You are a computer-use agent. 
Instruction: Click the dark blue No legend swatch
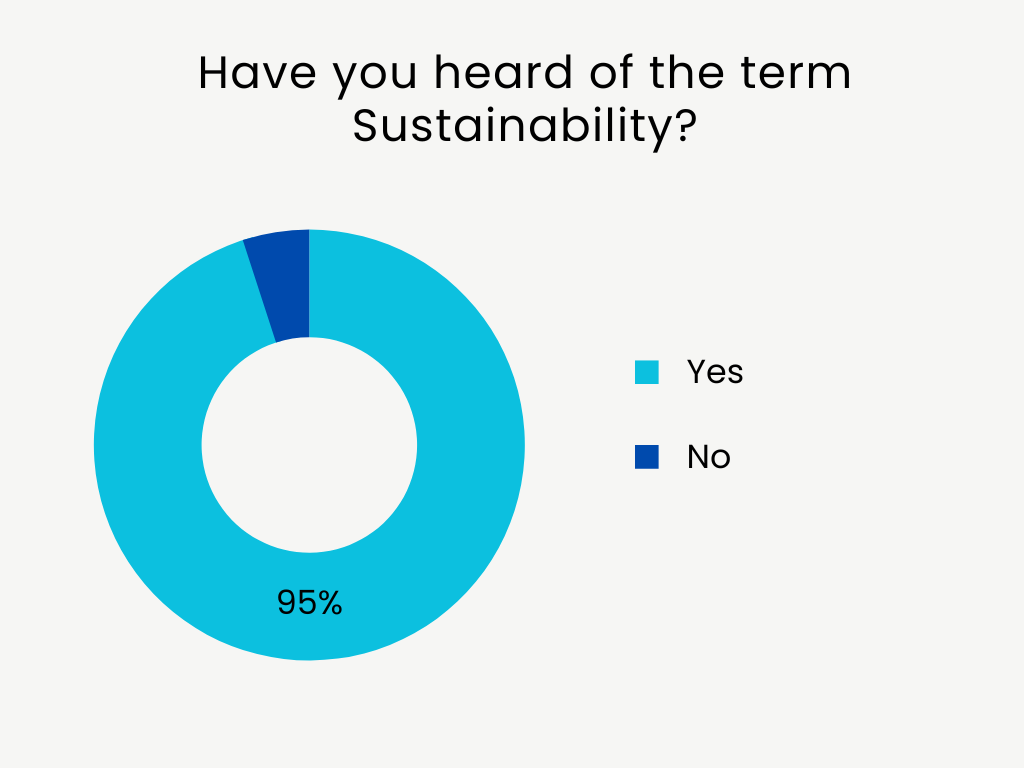(647, 457)
